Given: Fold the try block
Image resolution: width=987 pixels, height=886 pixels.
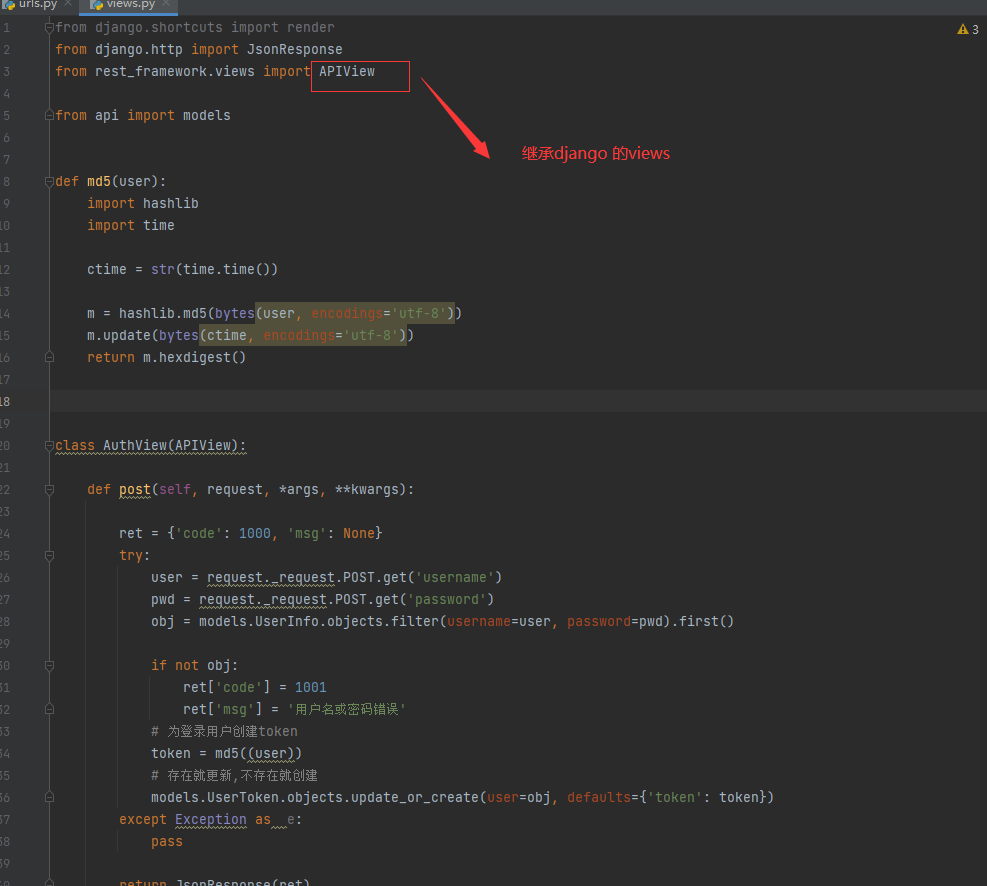Looking at the screenshot, I should point(49,556).
